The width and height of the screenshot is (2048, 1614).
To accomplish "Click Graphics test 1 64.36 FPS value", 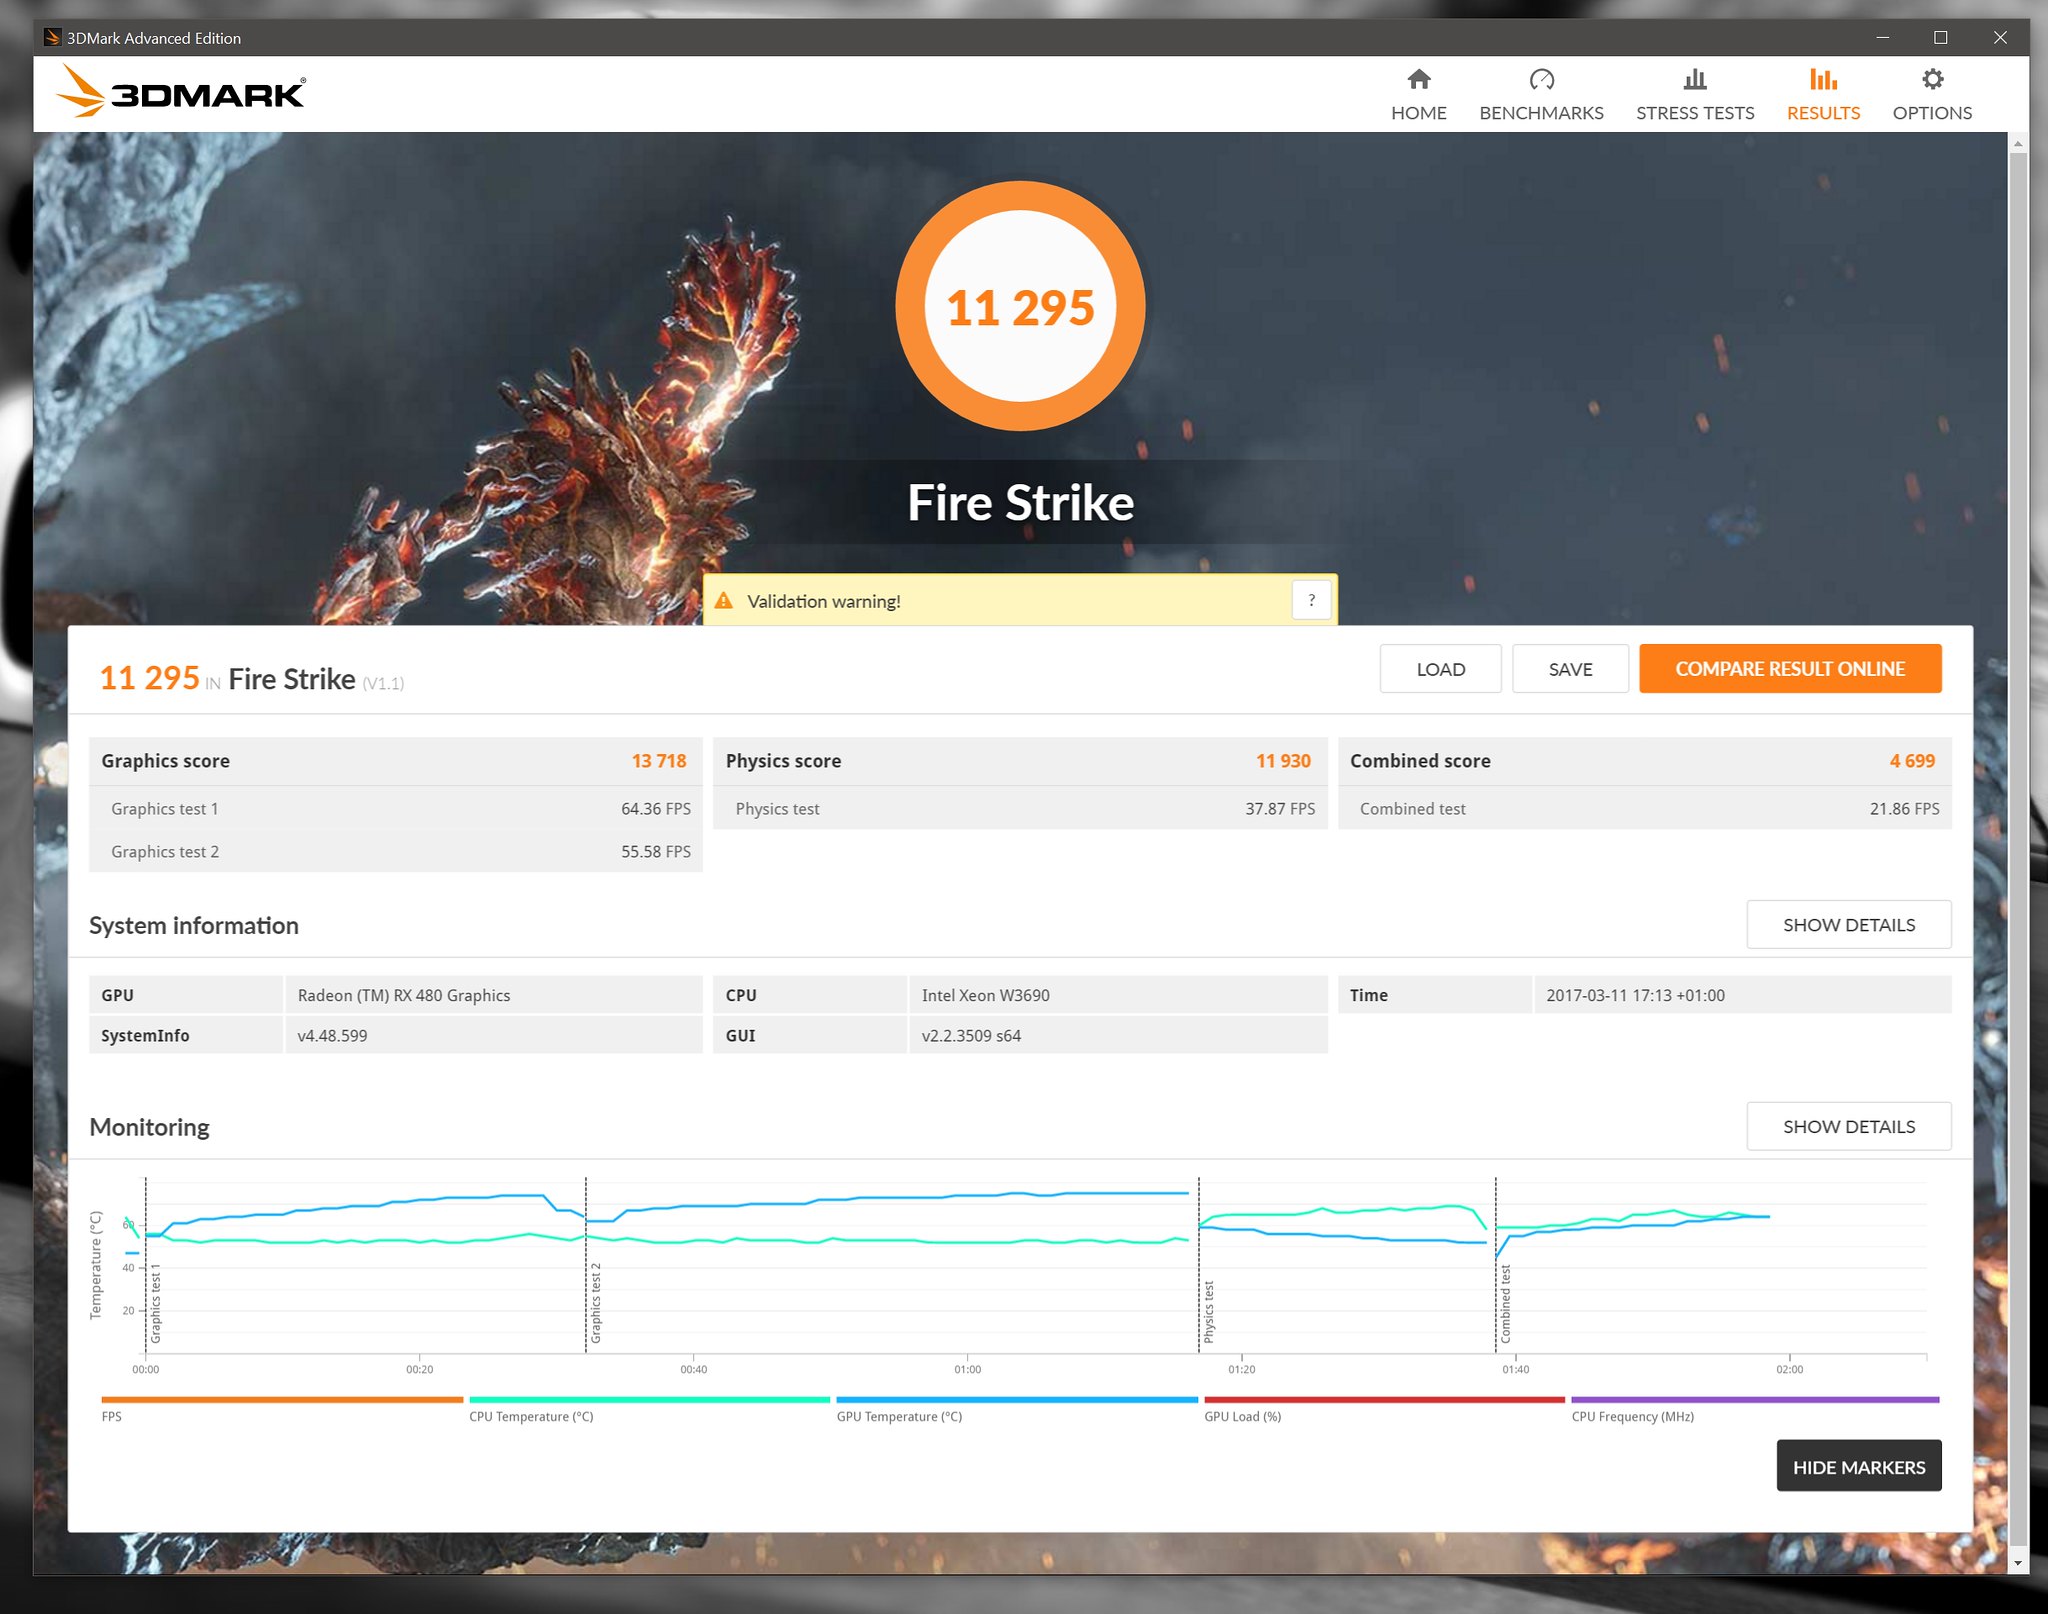I will pyautogui.click(x=656, y=809).
